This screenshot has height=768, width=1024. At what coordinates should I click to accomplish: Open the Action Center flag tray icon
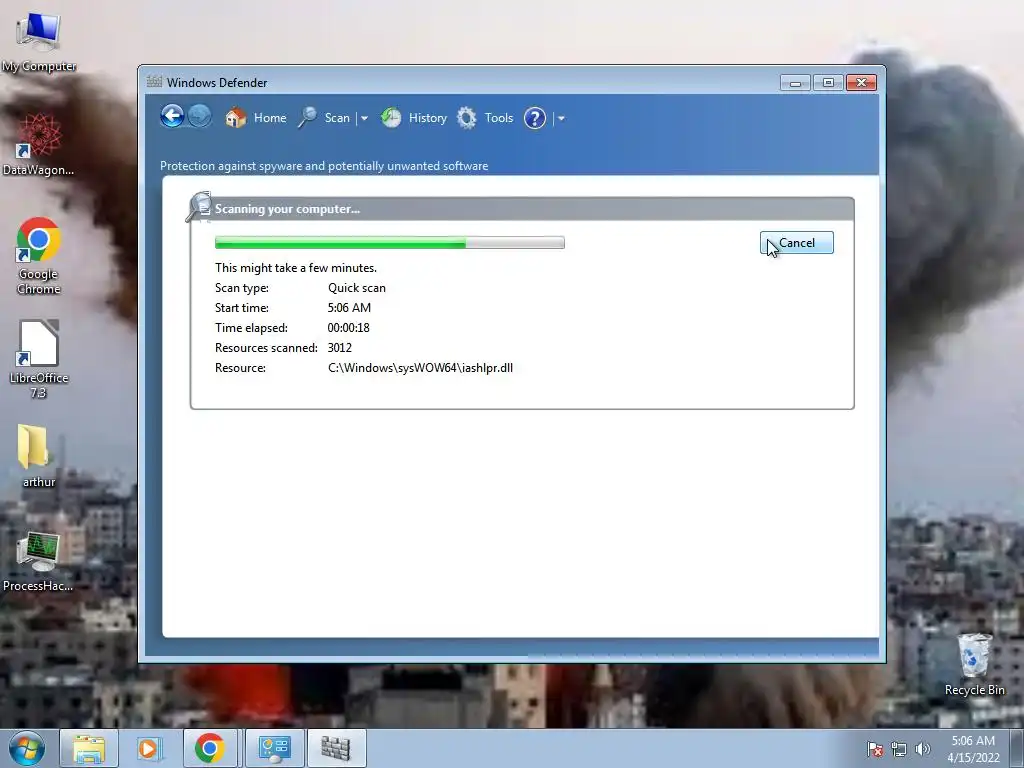click(875, 750)
